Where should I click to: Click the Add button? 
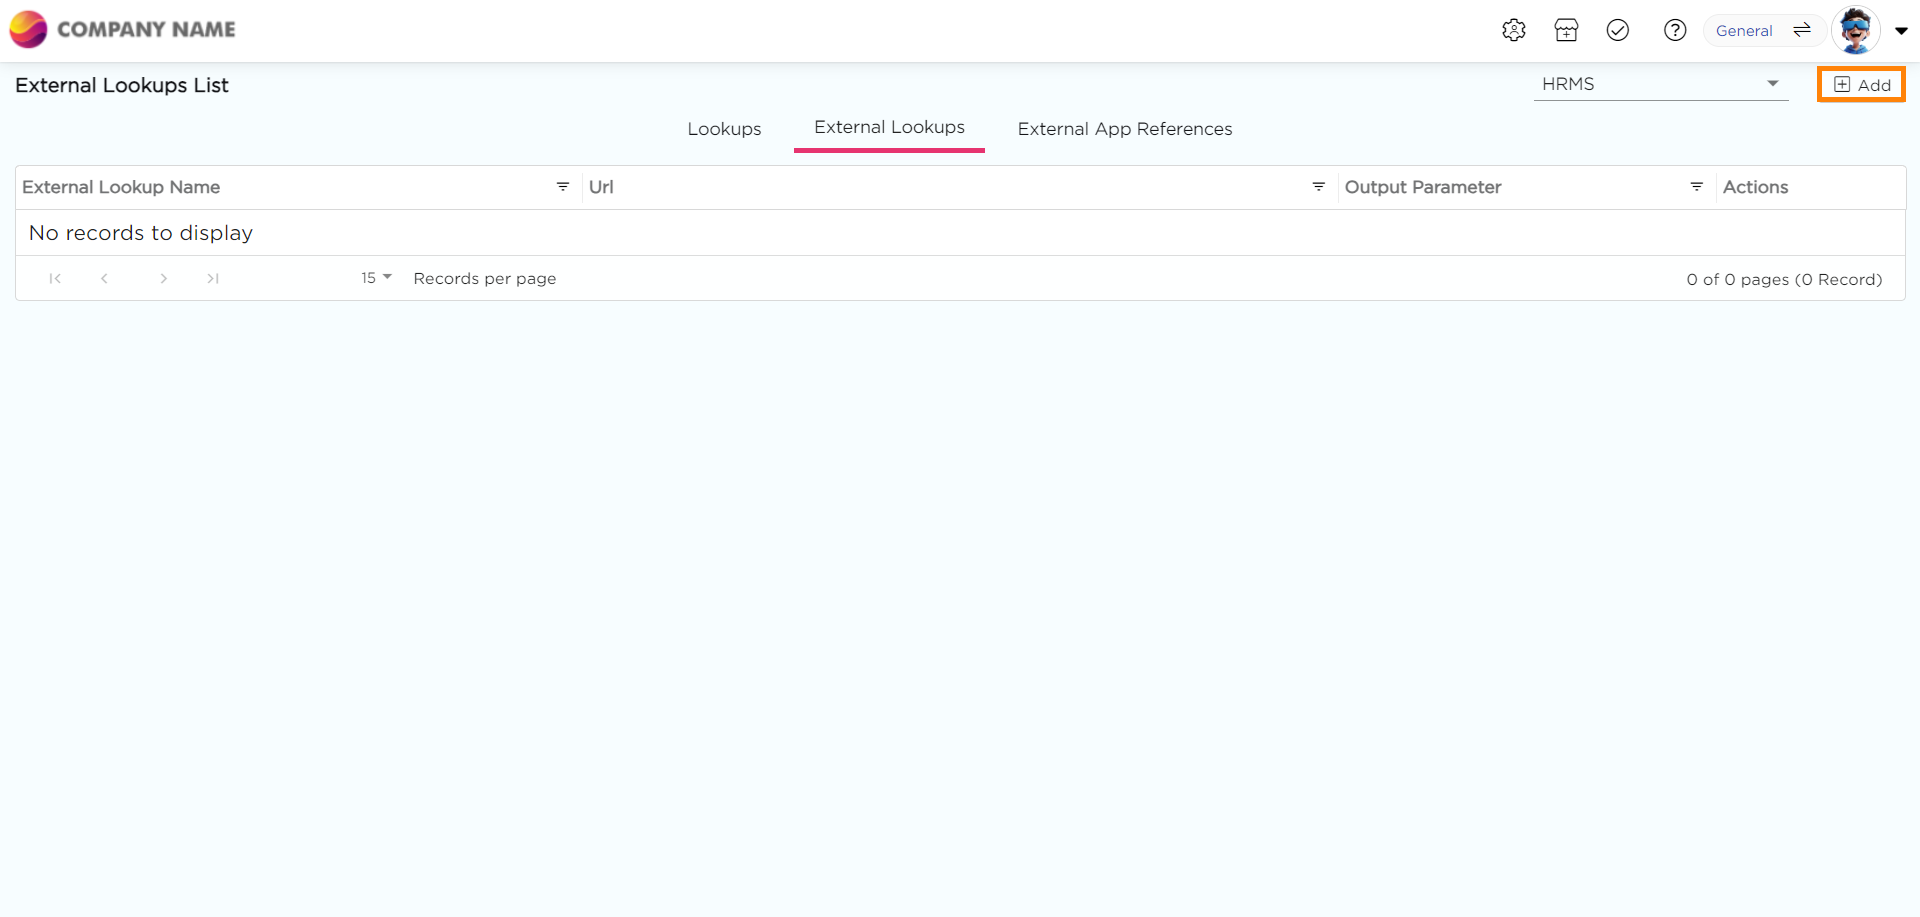point(1861,85)
